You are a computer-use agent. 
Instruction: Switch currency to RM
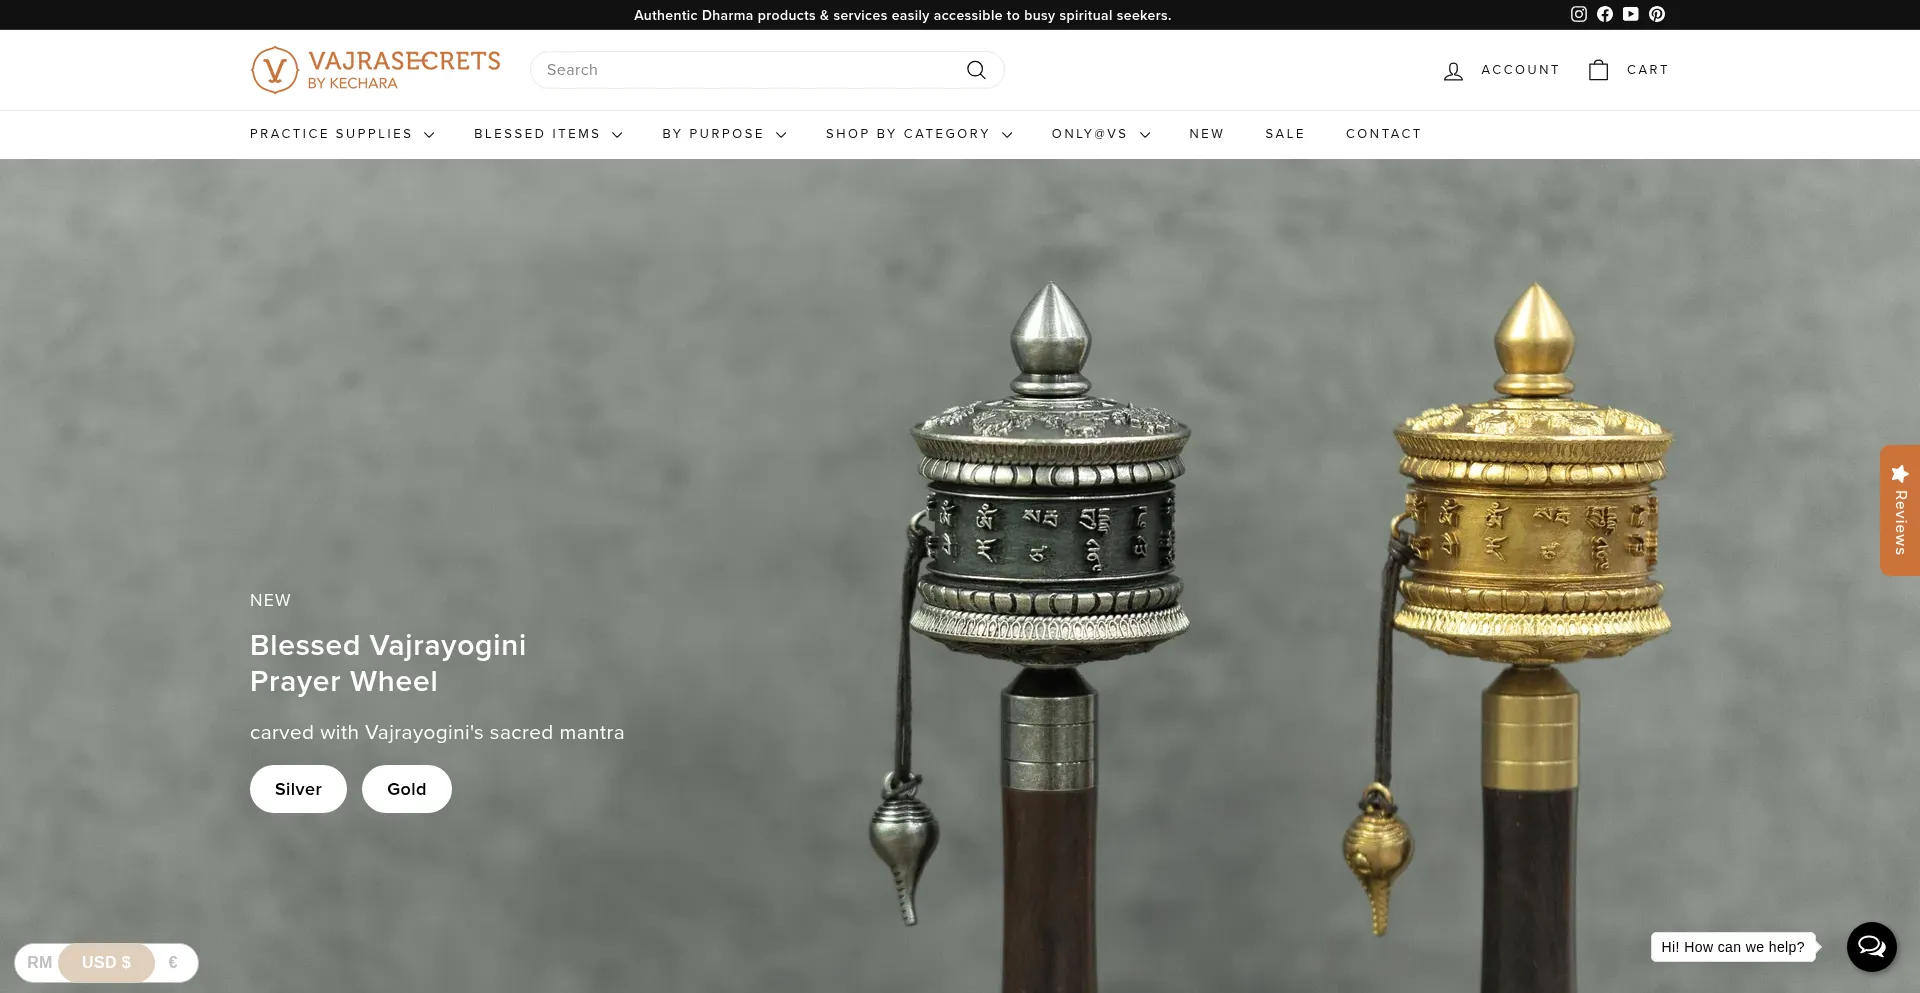tap(39, 962)
